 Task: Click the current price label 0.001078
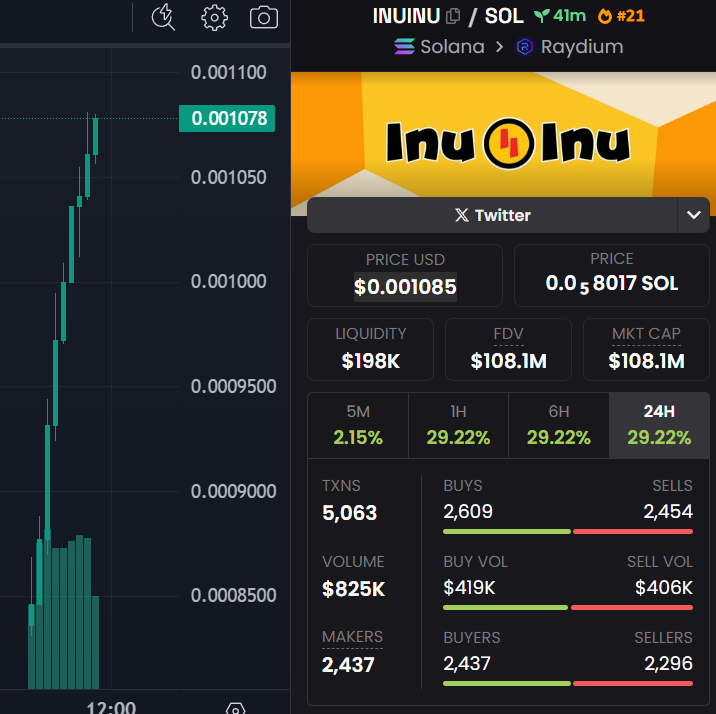click(227, 118)
